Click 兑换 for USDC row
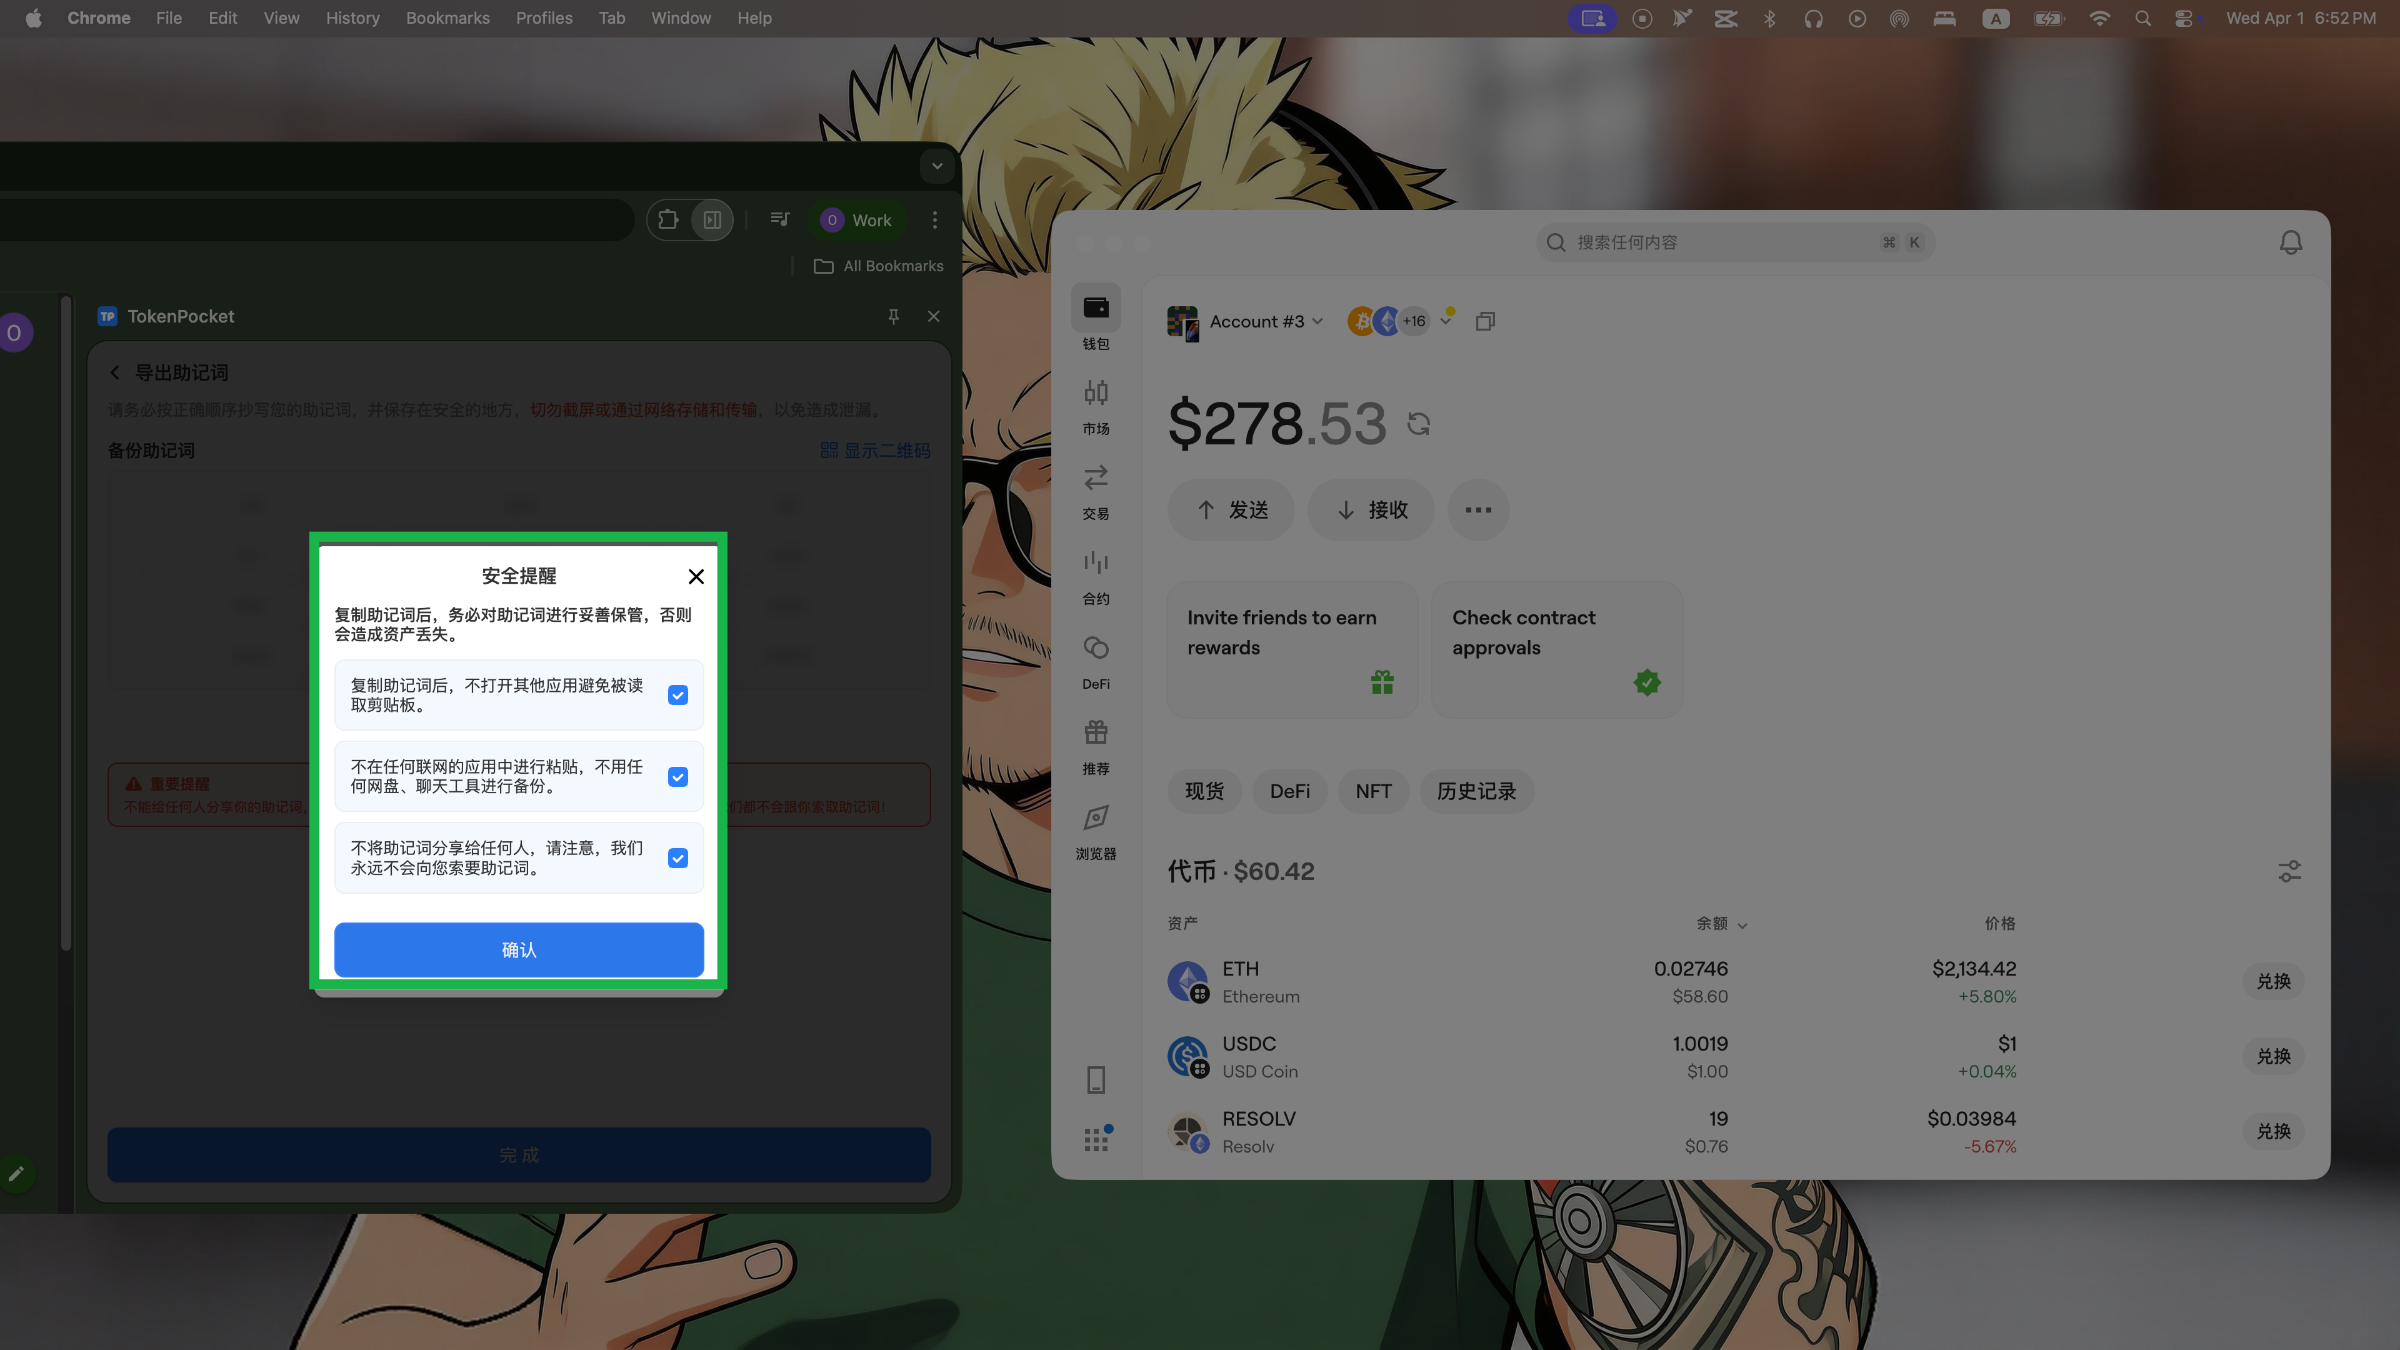 click(x=2273, y=1056)
